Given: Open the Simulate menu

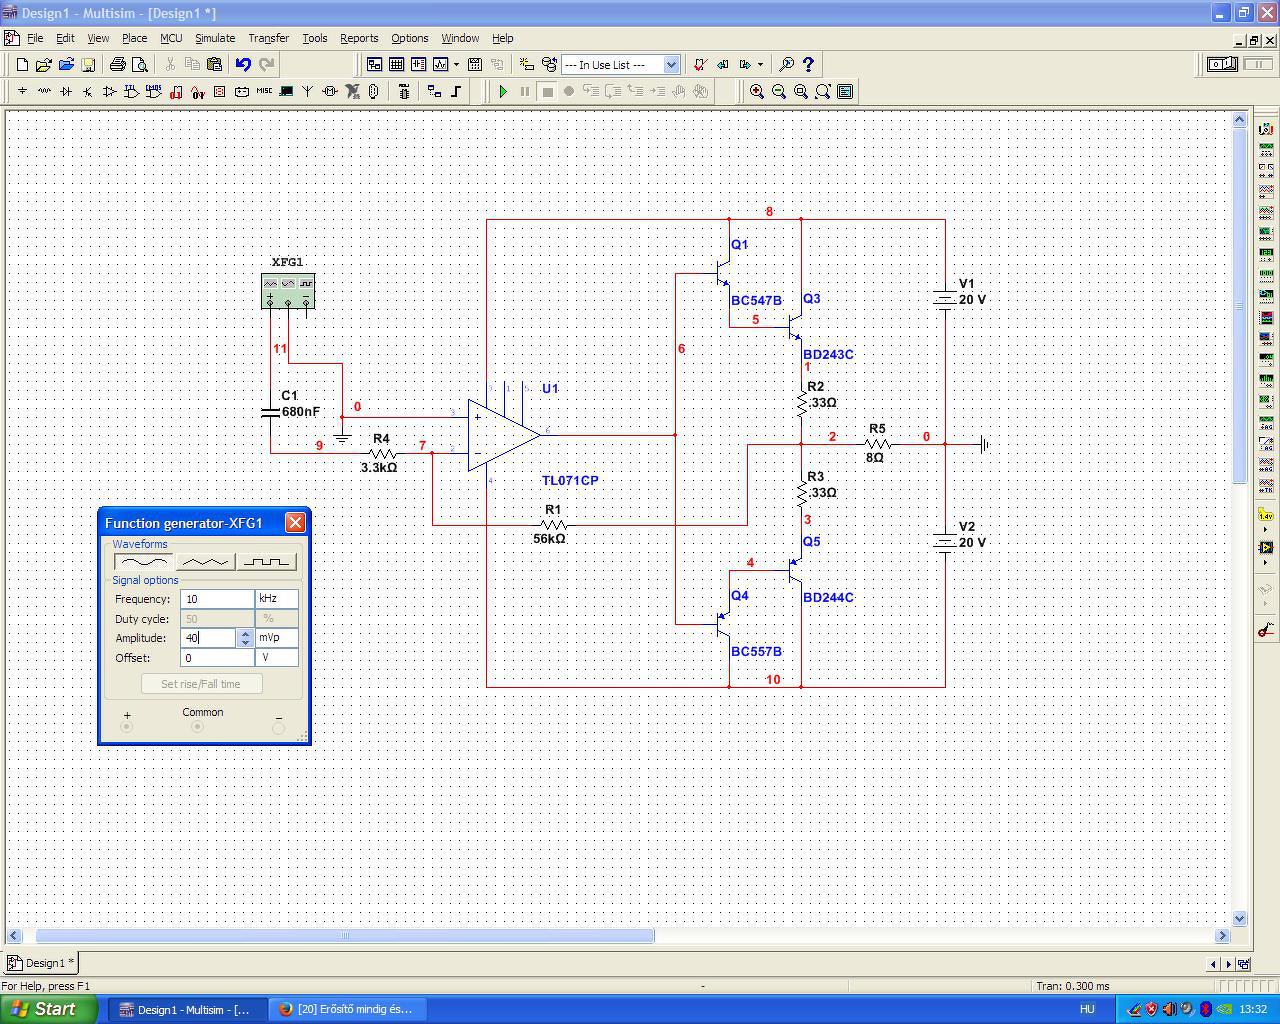Looking at the screenshot, I should [x=214, y=38].
